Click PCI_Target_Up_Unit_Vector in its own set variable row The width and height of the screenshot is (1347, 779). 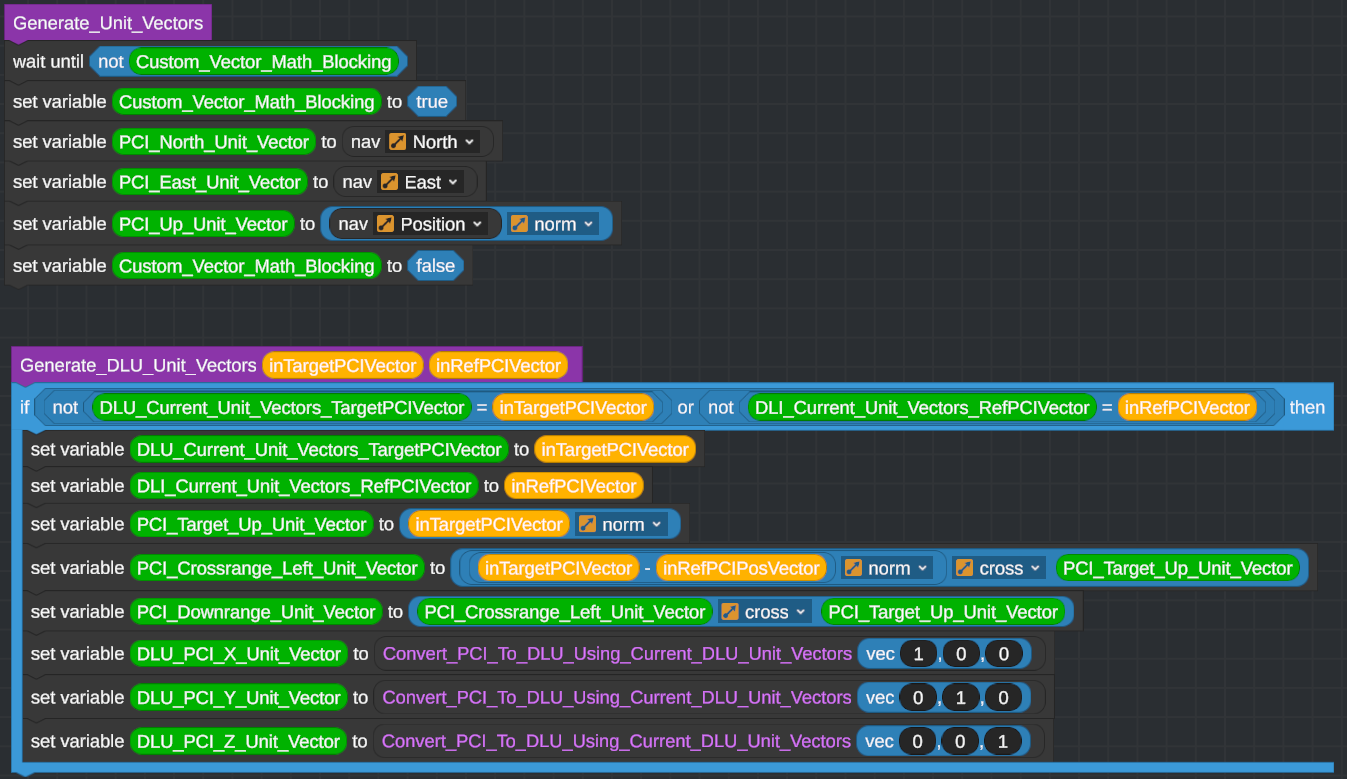251,524
